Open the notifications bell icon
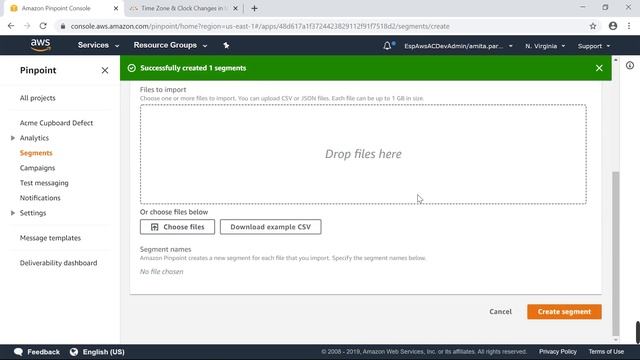640x360 pixels. [387, 46]
